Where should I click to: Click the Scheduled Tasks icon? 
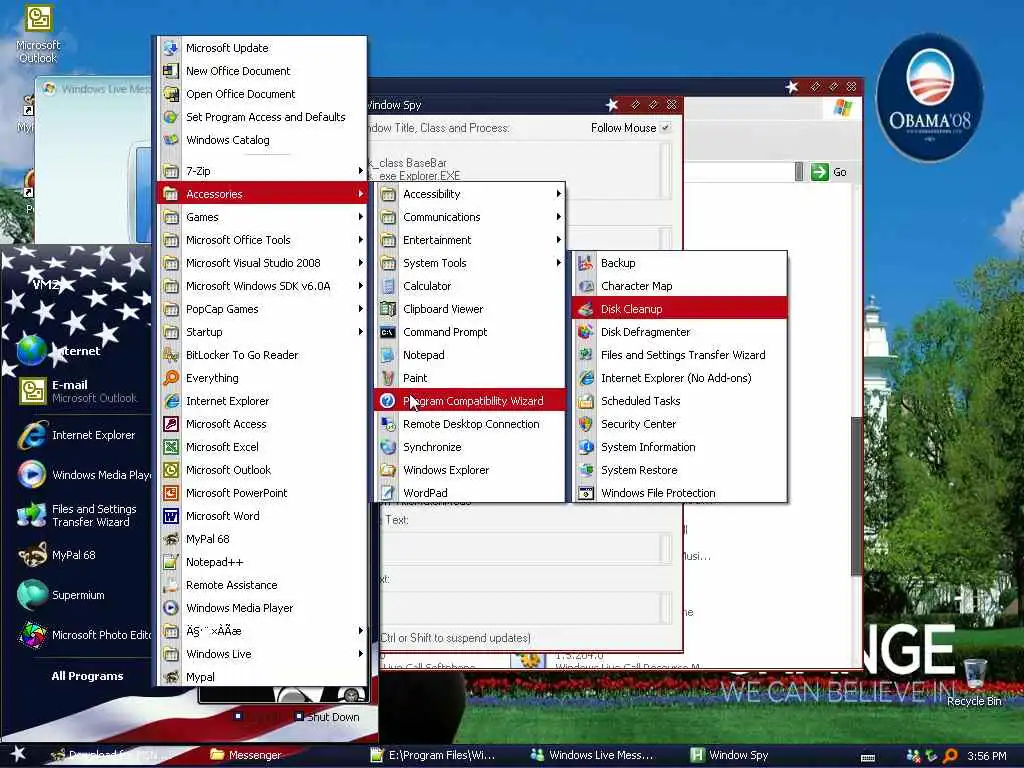click(x=586, y=401)
